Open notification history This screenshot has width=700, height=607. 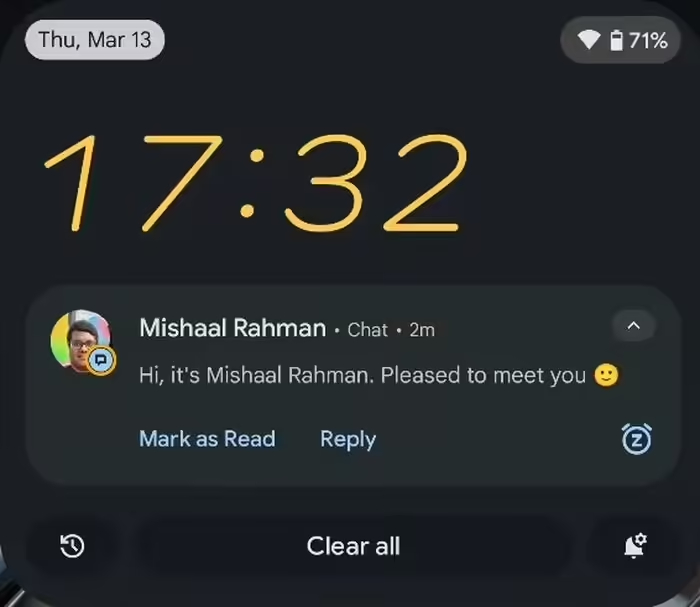(x=72, y=546)
